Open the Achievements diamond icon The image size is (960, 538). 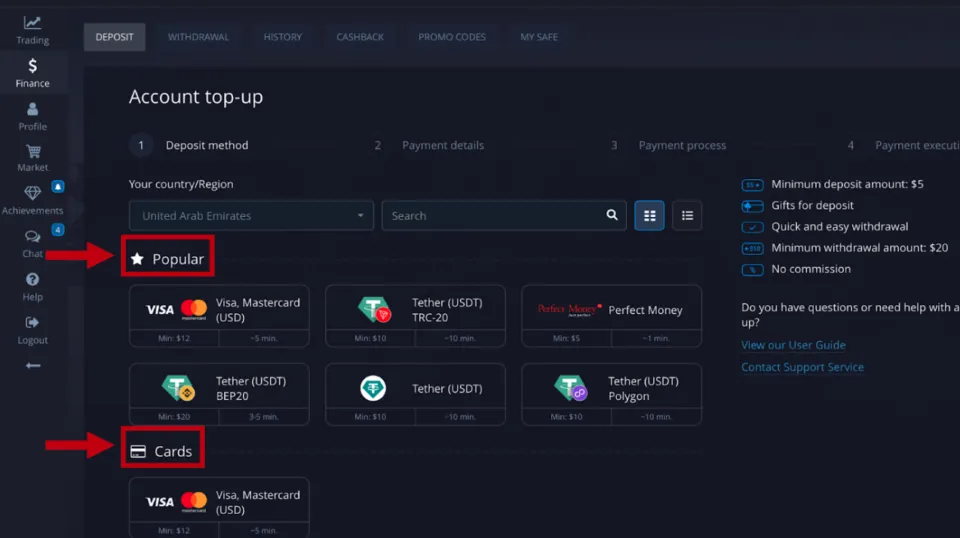(x=32, y=194)
